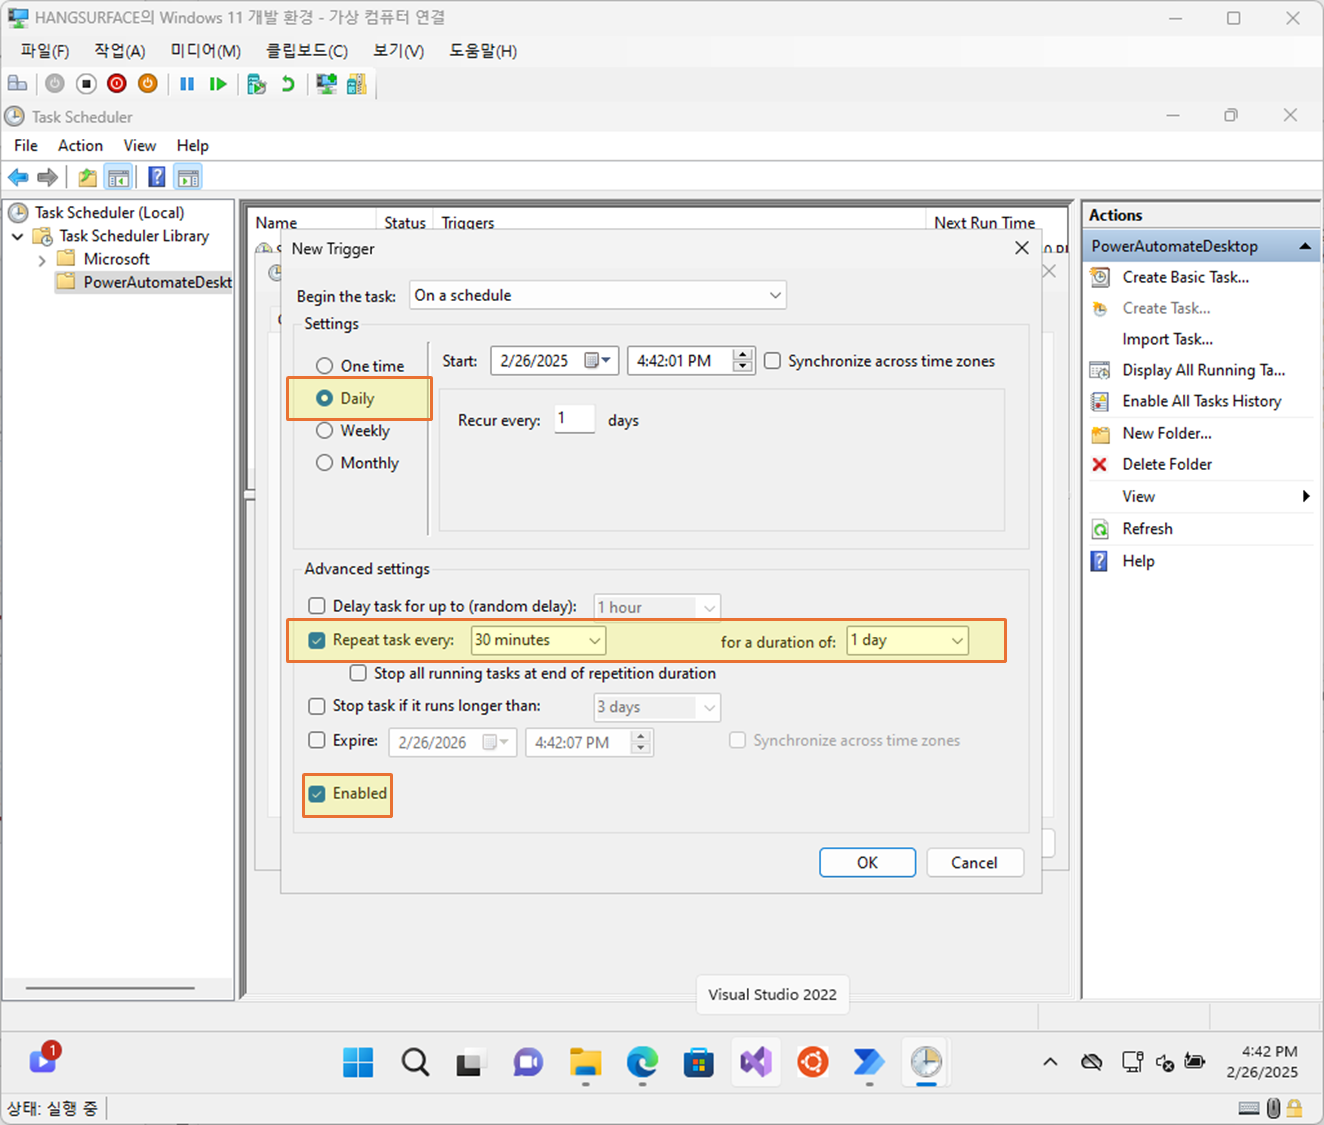Uncheck the Repeat task every checkbox
The height and width of the screenshot is (1125, 1324).
click(x=317, y=640)
